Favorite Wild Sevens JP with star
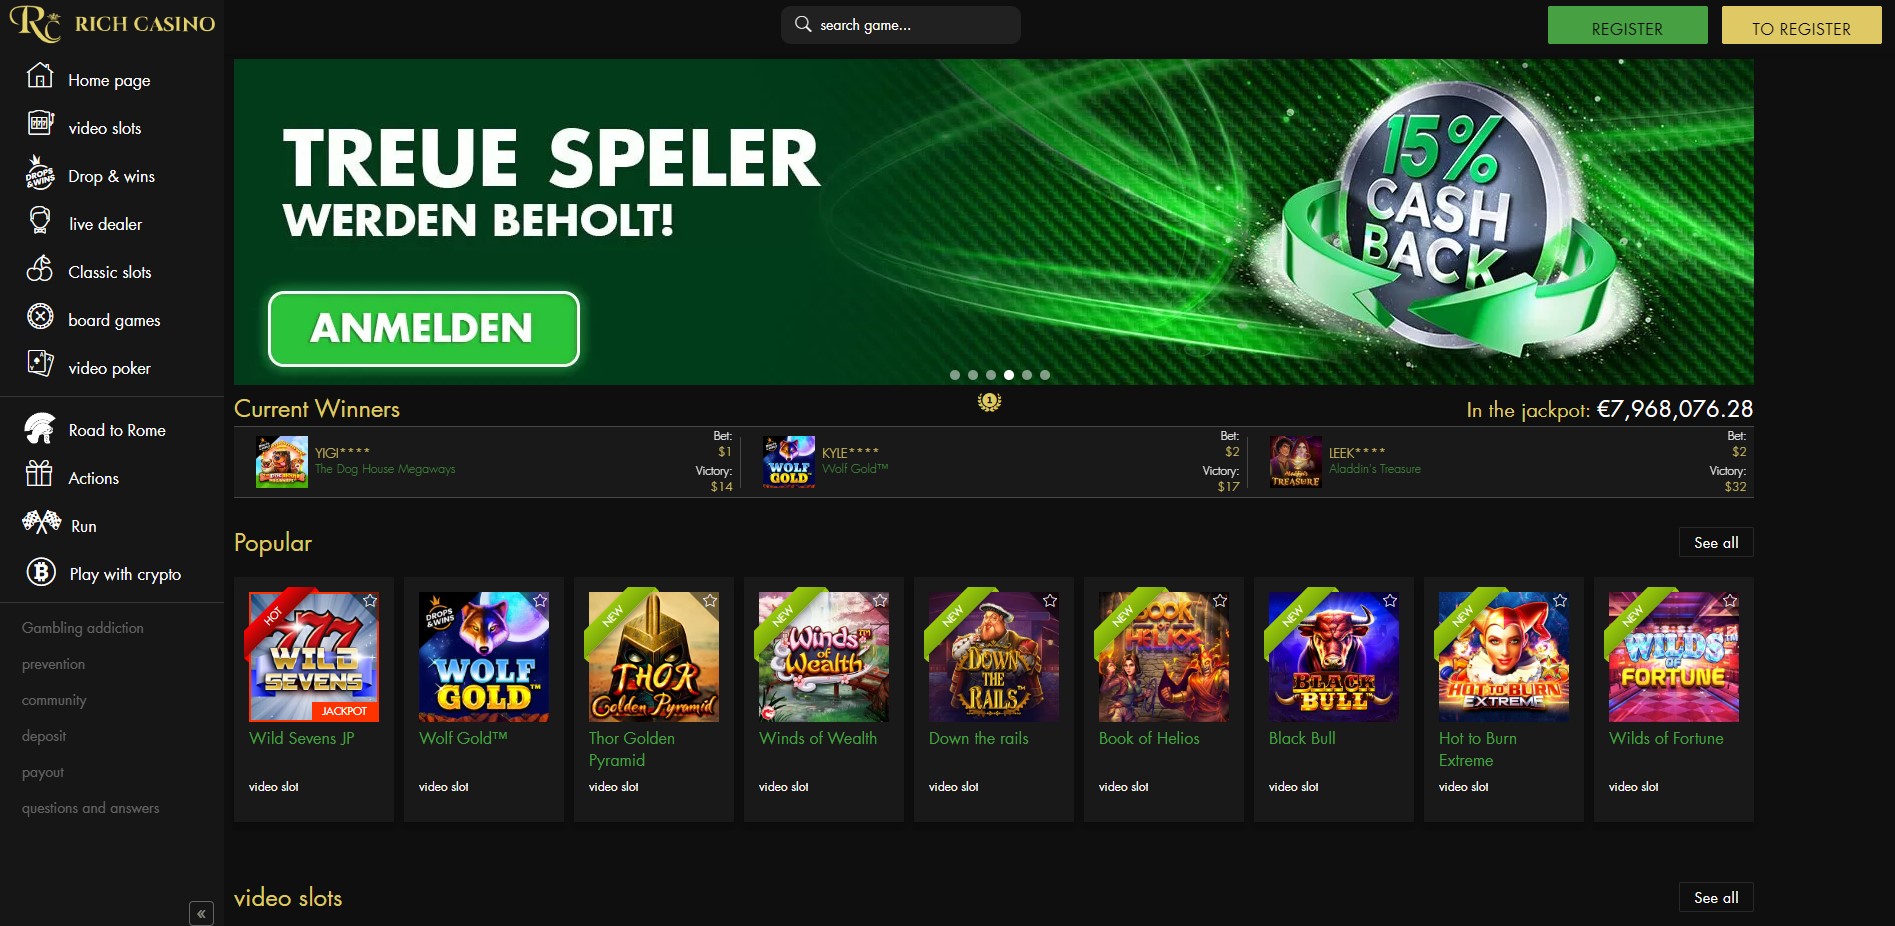Viewport: 1895px width, 926px height. pyautogui.click(x=370, y=601)
